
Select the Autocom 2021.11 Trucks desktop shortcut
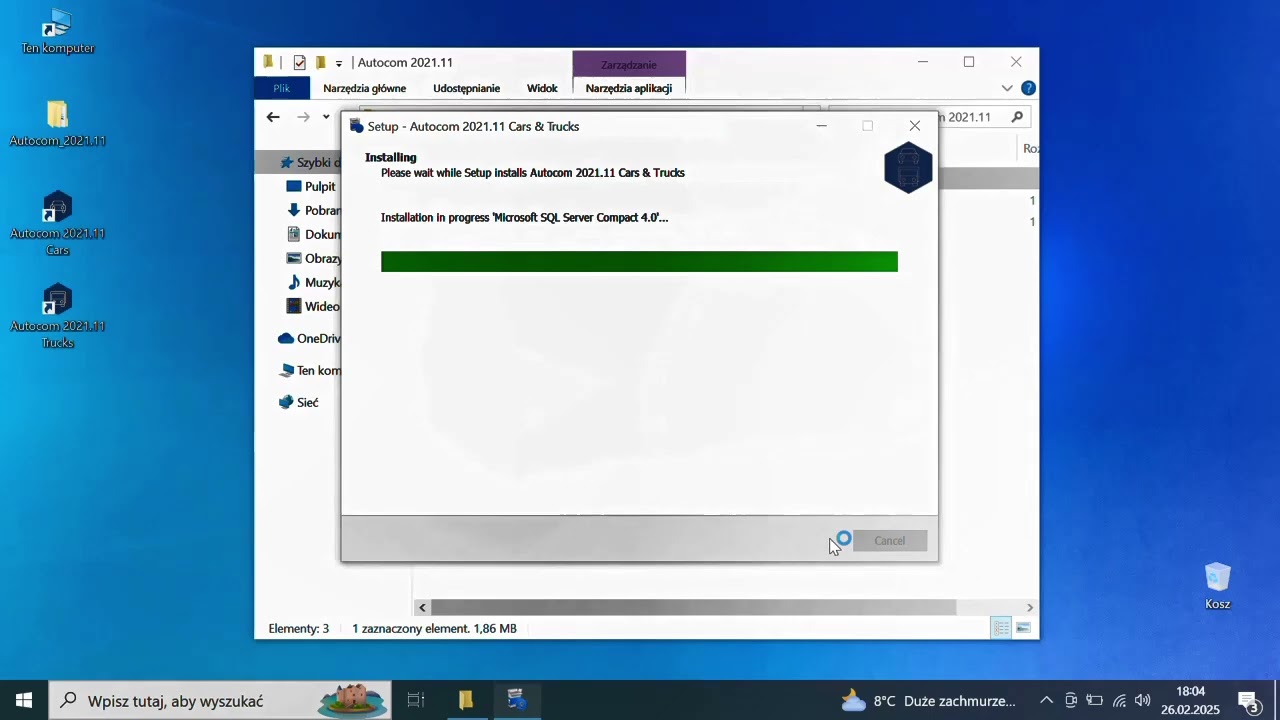(x=58, y=316)
